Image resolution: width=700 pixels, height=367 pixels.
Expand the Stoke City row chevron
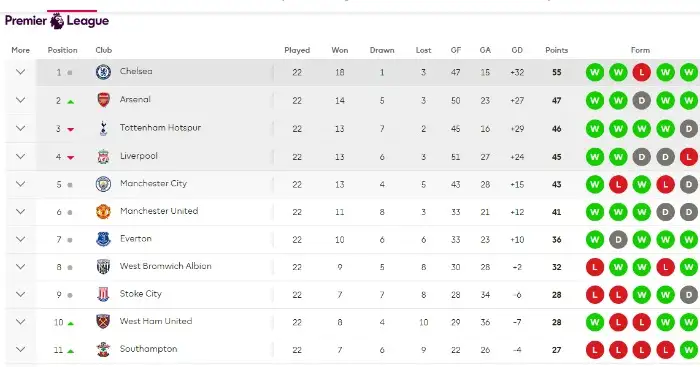point(21,294)
